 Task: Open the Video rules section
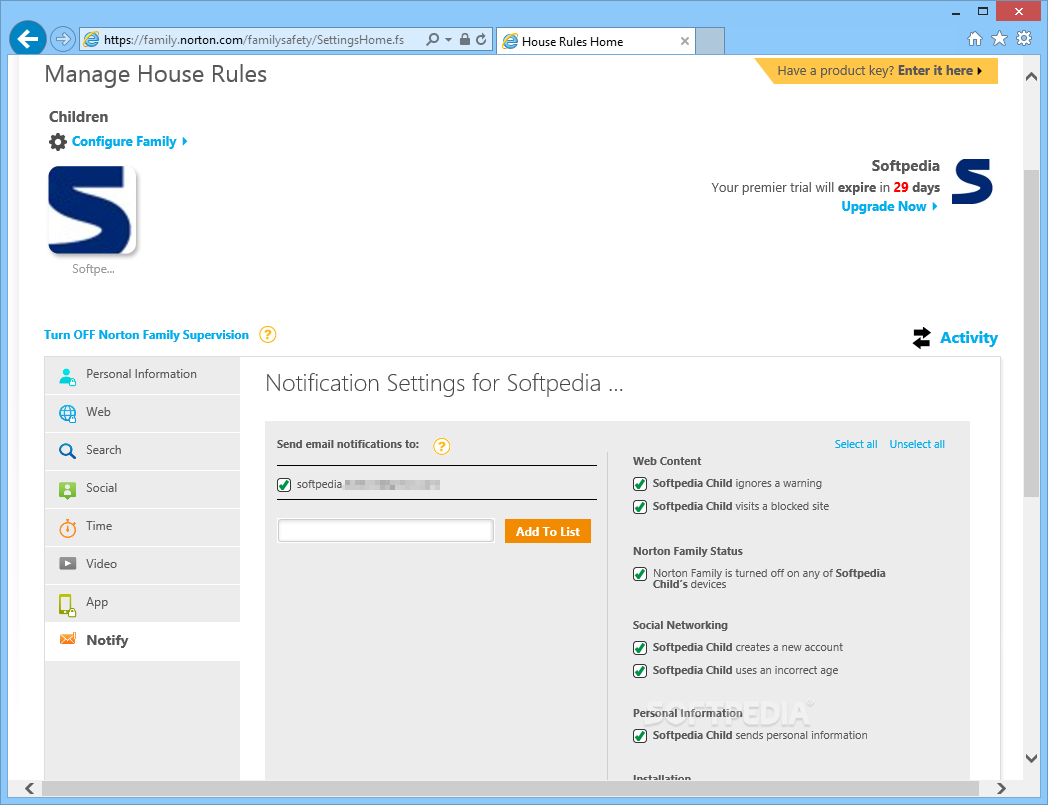pyautogui.click(x=142, y=566)
